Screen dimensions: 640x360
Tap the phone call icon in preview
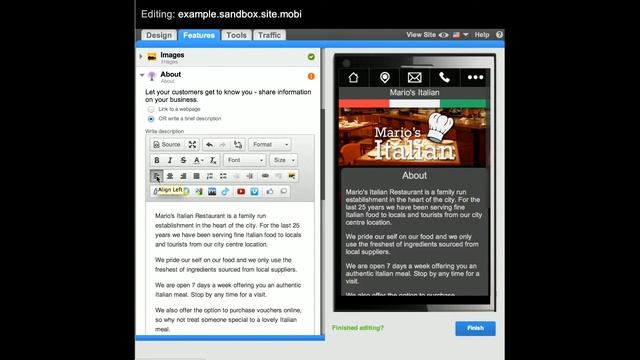[444, 77]
